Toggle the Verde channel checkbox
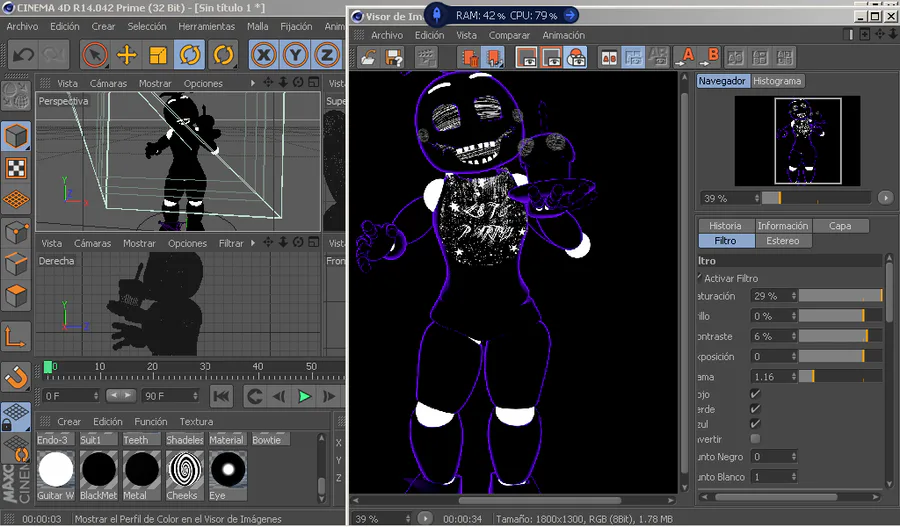 (x=755, y=409)
